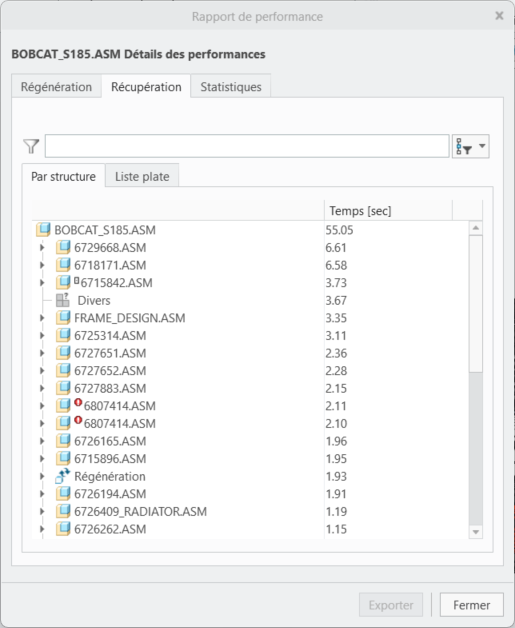The height and width of the screenshot is (628, 515).
Task: Select the 6727652.ASM tree row
Action: pos(250,371)
